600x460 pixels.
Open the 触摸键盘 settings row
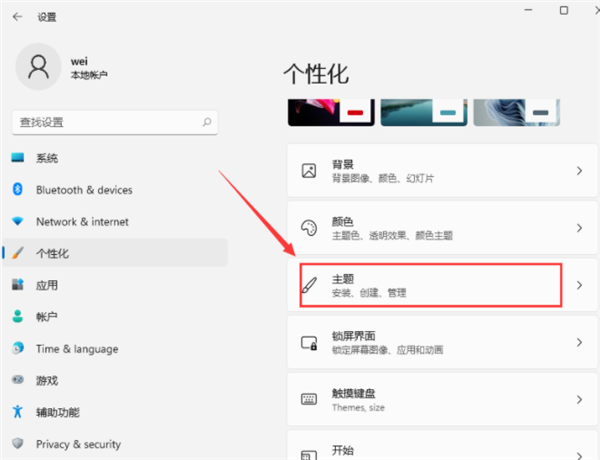440,400
